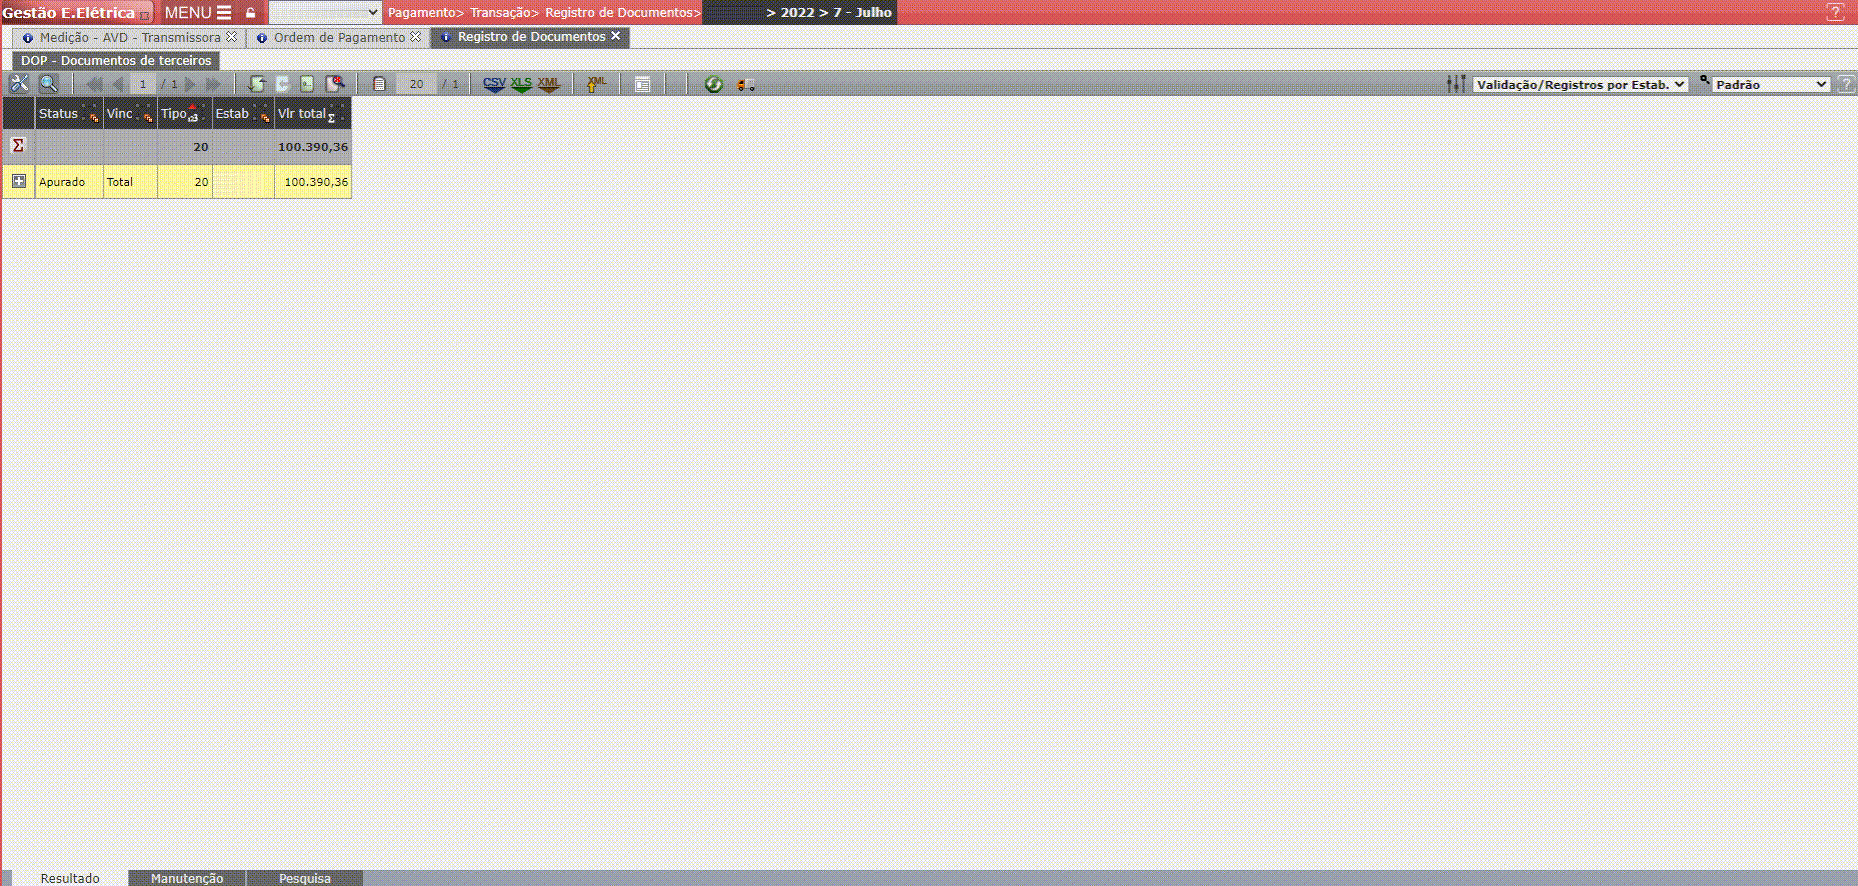Image resolution: width=1858 pixels, height=886 pixels.
Task: Switch to the Ordem de Pagamento tab
Action: click(339, 38)
